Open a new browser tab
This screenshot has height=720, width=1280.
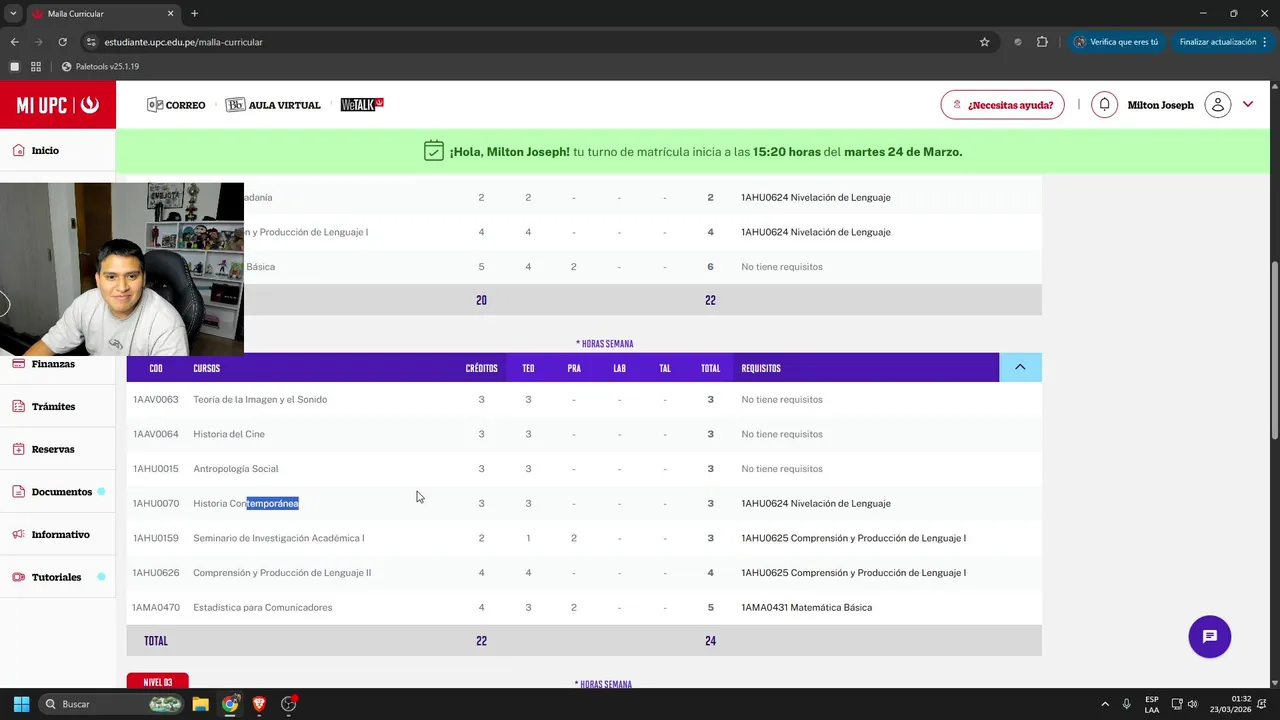(194, 14)
